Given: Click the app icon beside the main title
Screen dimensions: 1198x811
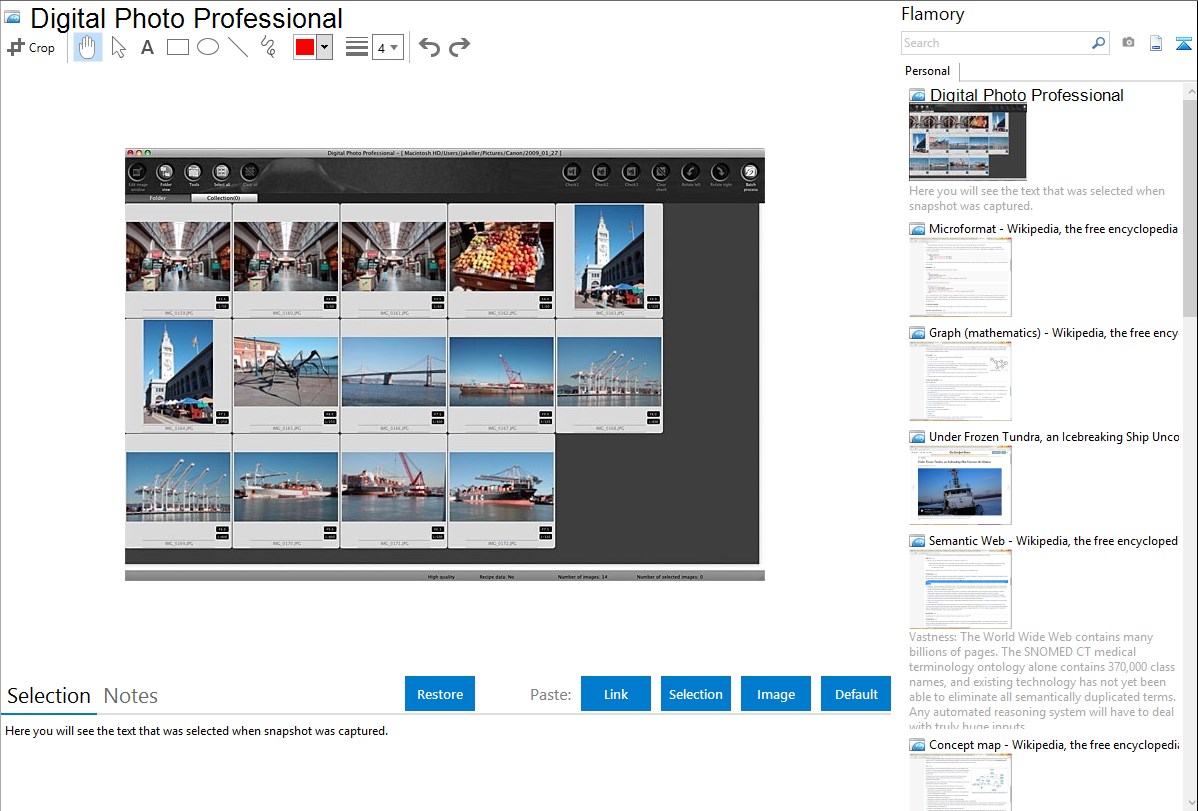Looking at the screenshot, I should coord(12,18).
